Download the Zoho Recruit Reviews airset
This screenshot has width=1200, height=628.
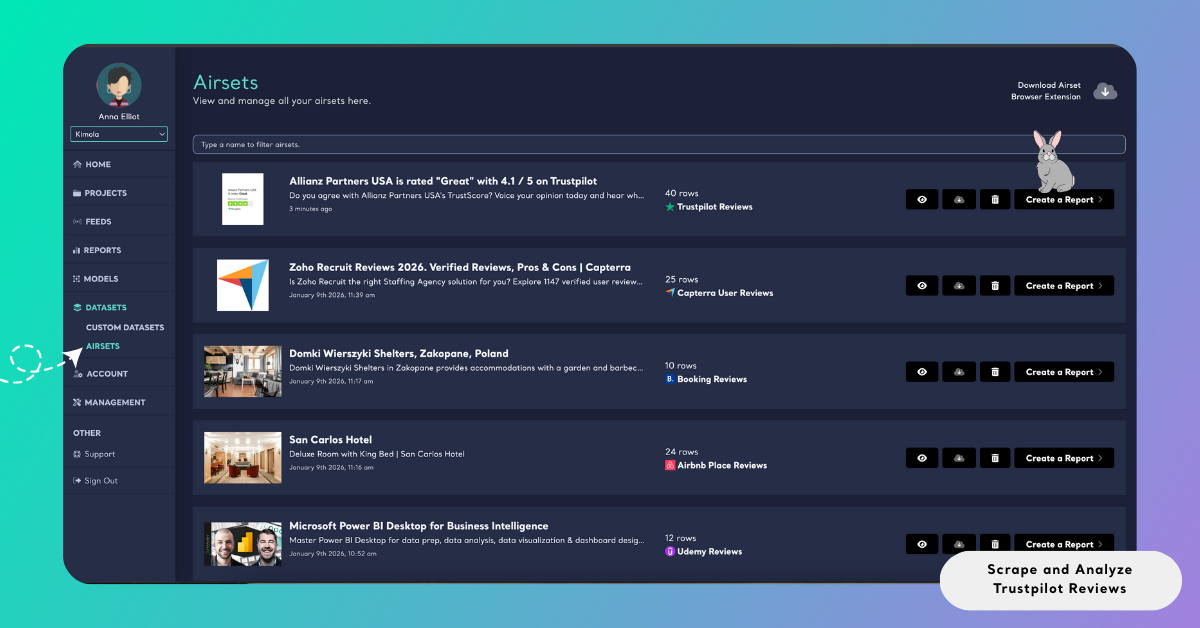(x=958, y=286)
